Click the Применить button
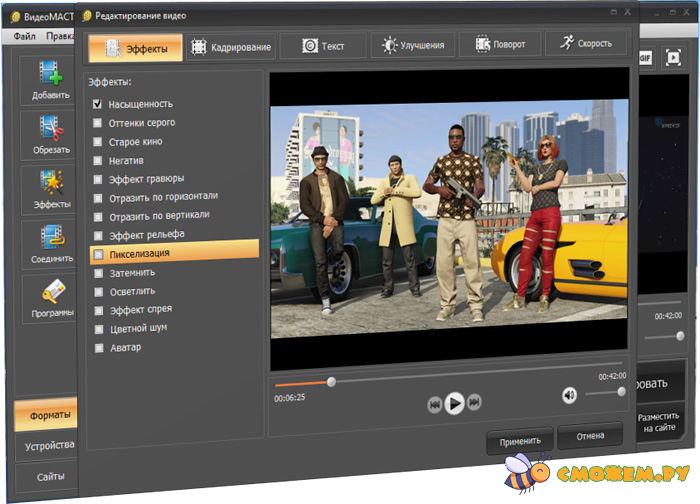 520,441
